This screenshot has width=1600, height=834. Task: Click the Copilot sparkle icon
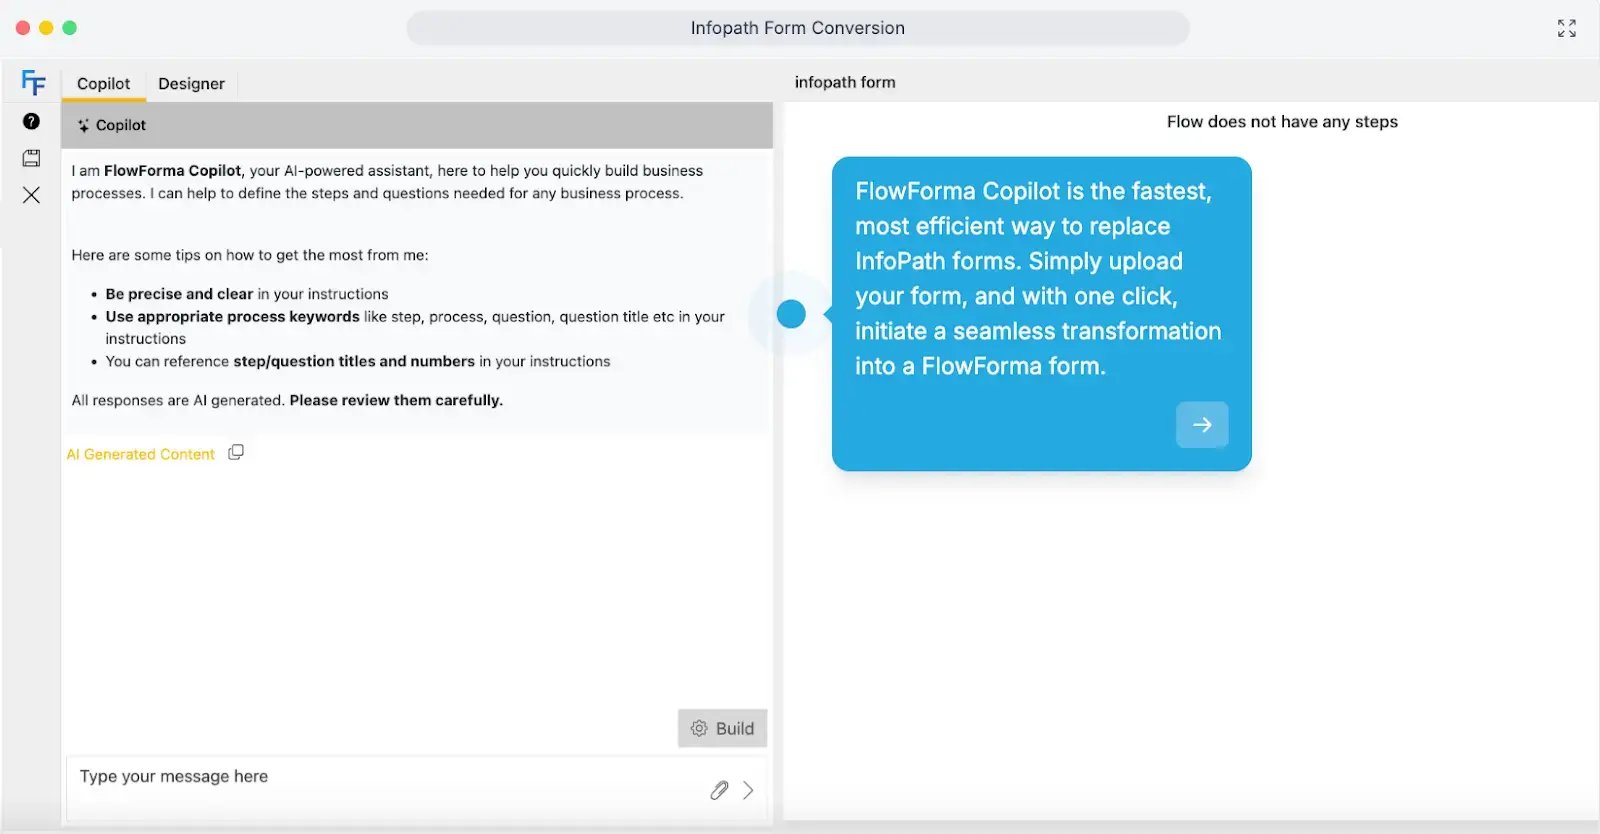81,124
